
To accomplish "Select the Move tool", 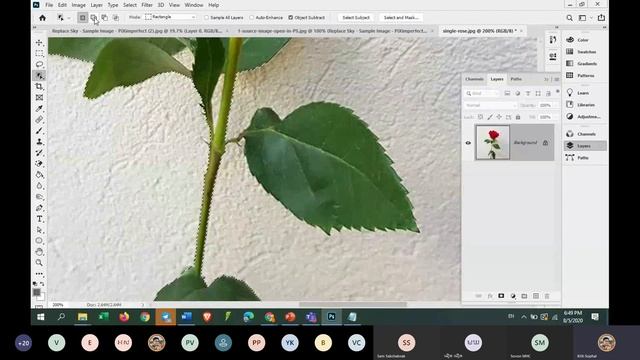I will pyautogui.click(x=39, y=42).
